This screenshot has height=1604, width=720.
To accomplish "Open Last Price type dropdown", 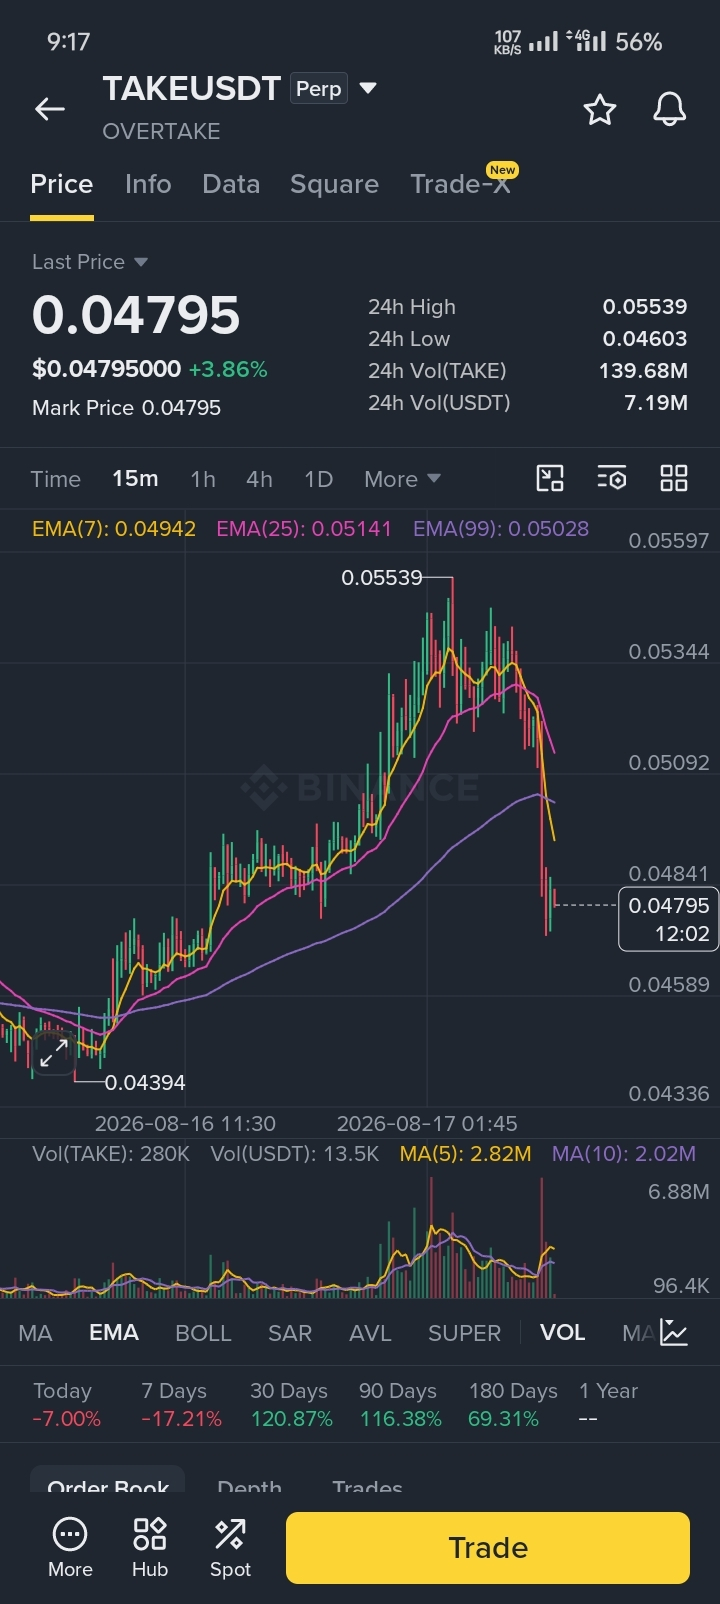I will (90, 262).
